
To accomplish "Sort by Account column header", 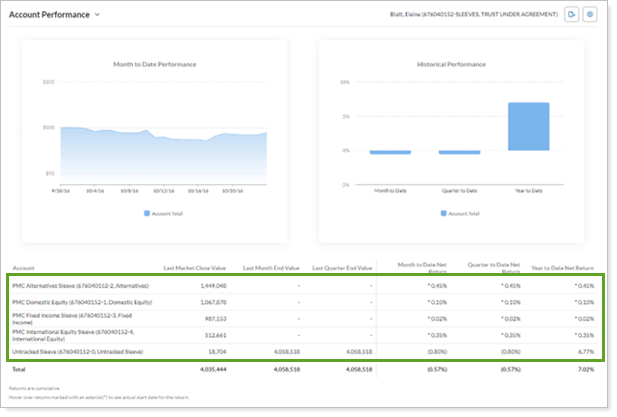I will coord(24,268).
